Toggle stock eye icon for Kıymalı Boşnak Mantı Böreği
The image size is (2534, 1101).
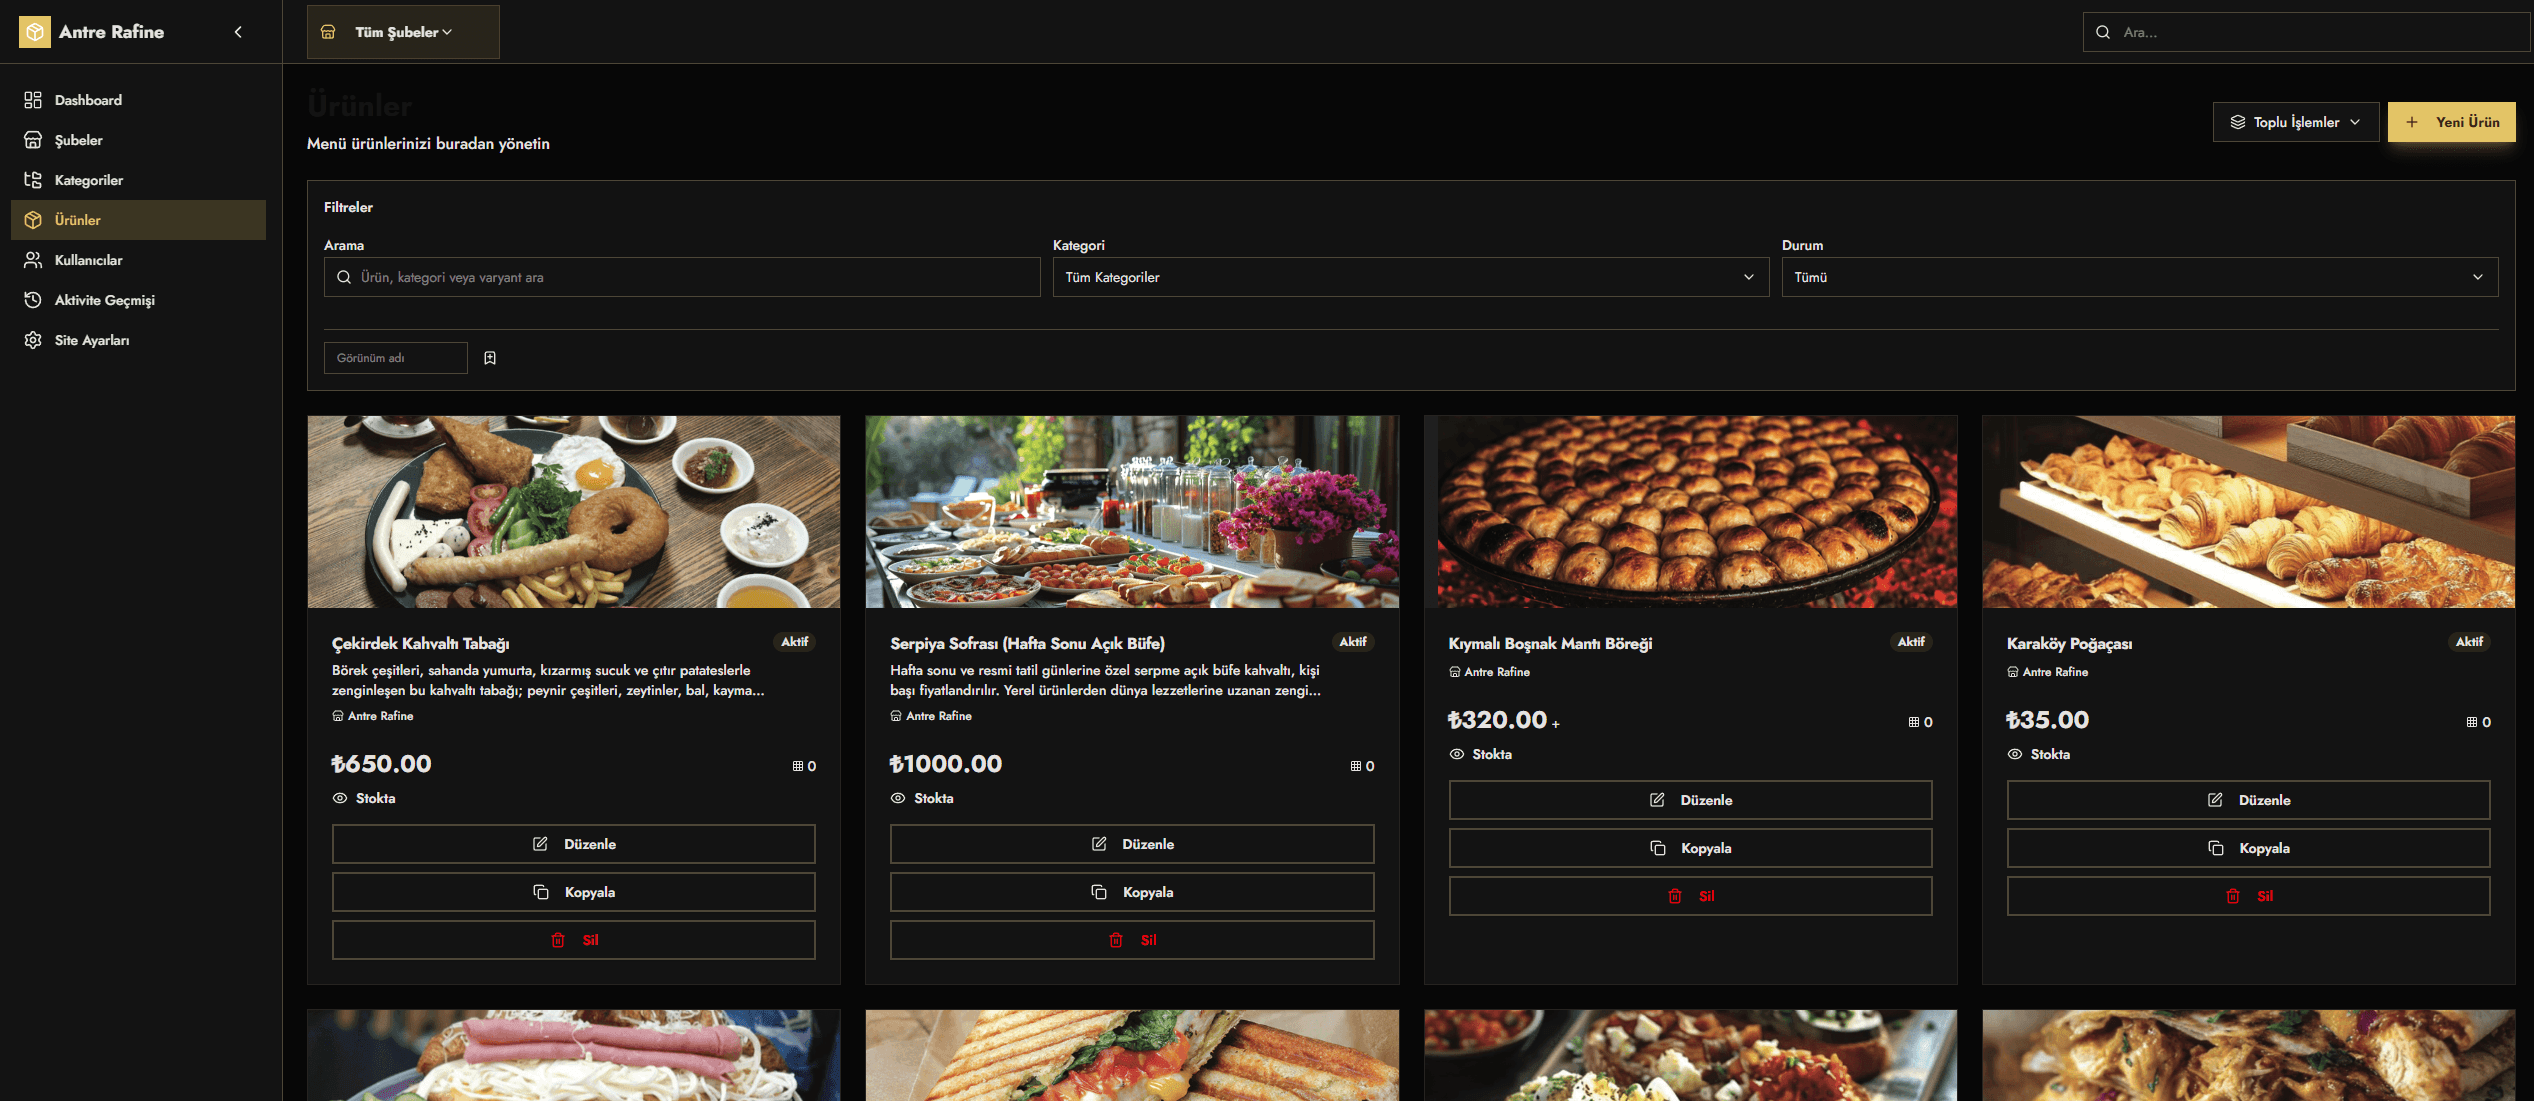[1457, 754]
